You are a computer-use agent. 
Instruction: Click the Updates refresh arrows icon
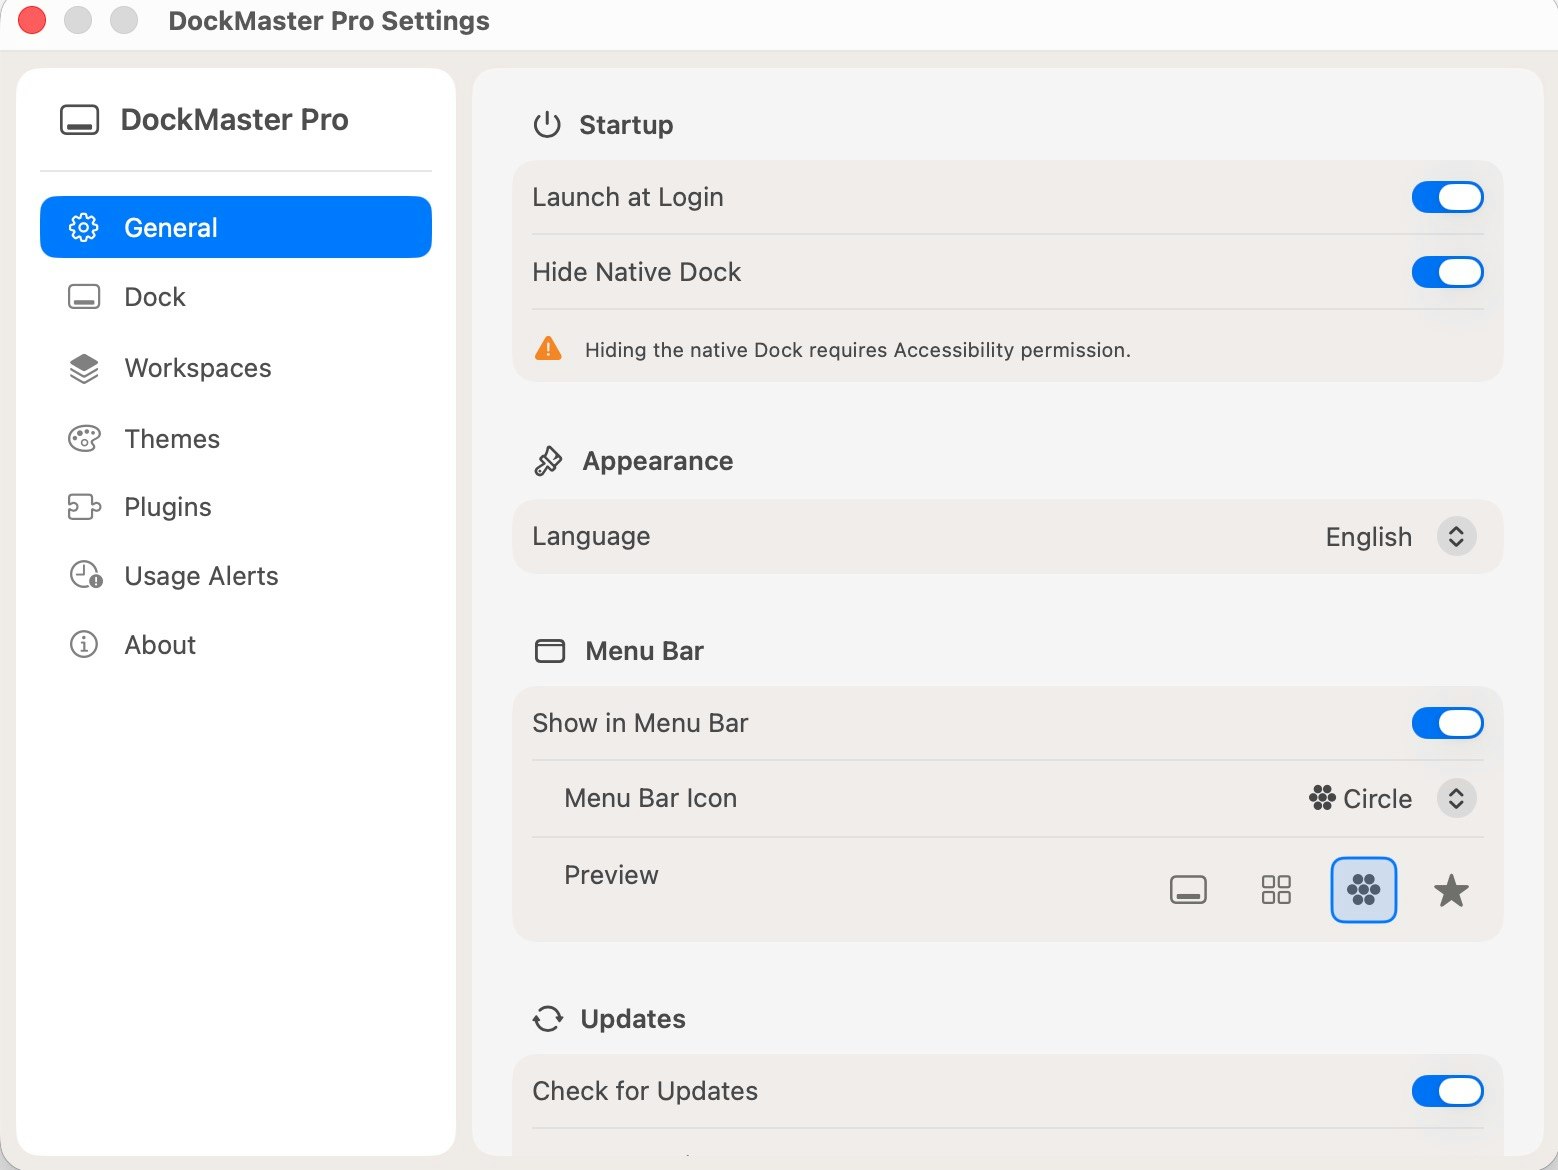(x=548, y=1019)
